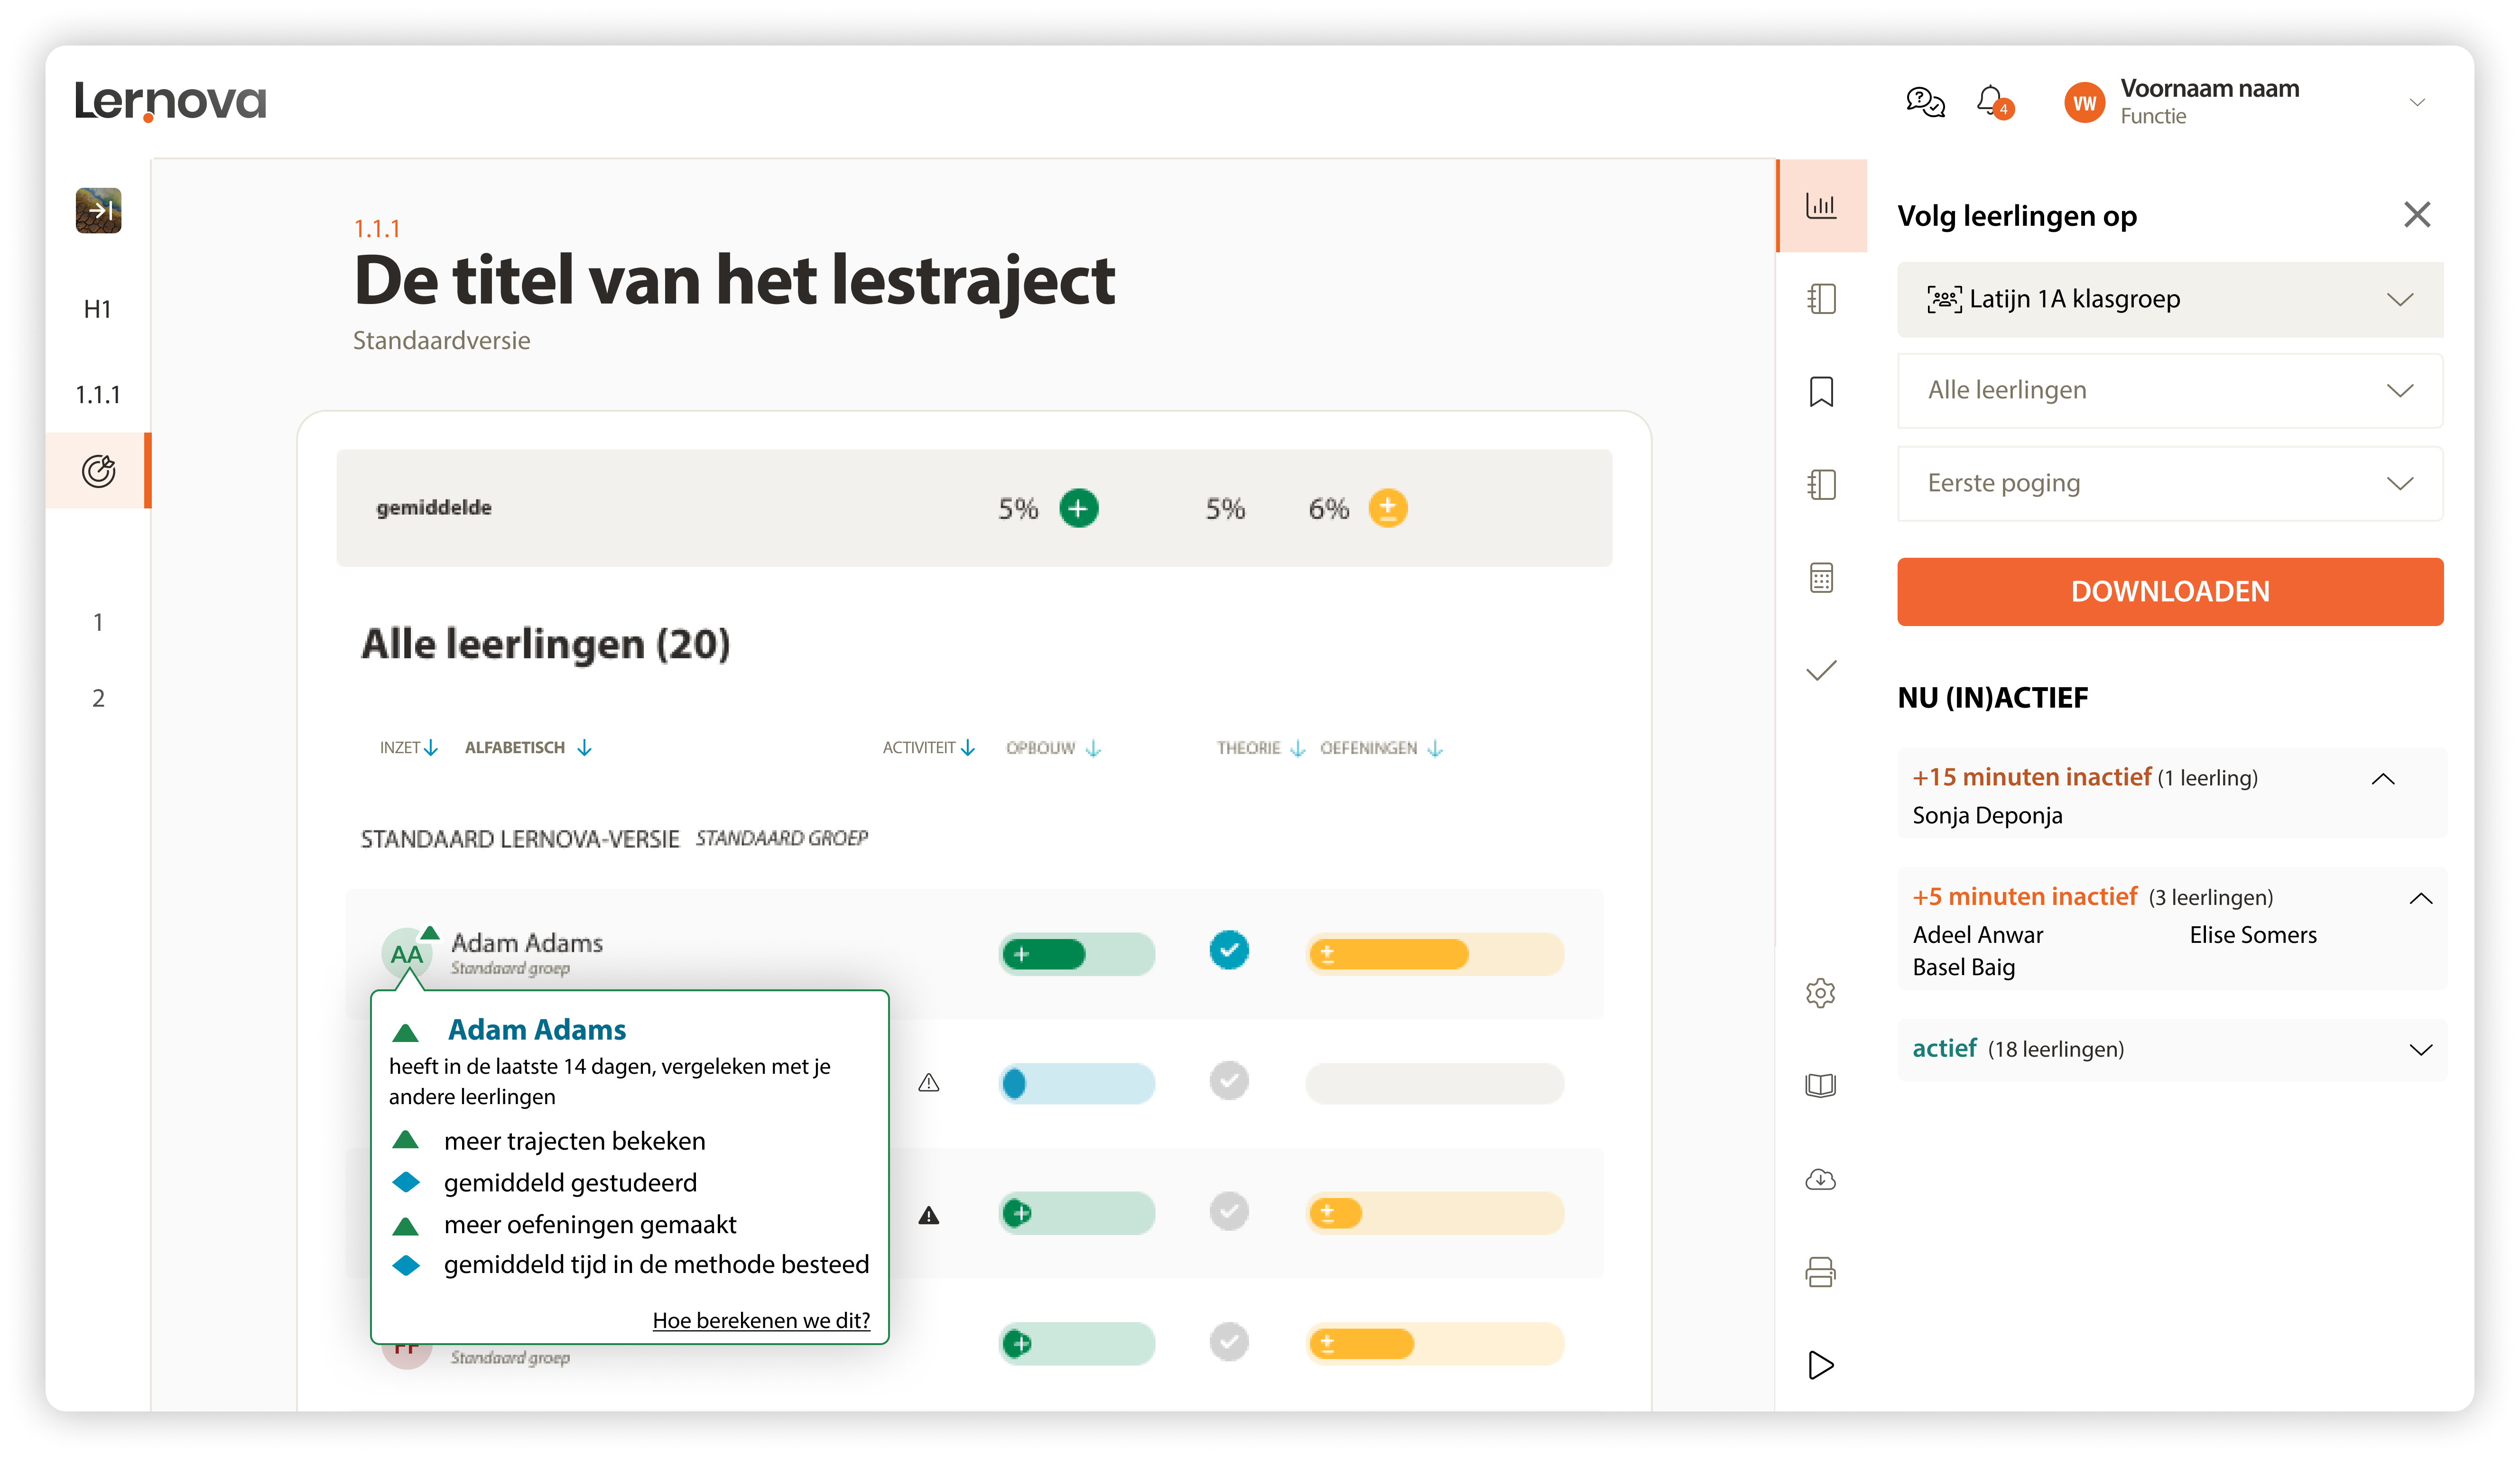Screen dimensions: 2520x1457
Task: Click the Lernova logo
Action: 171,101
